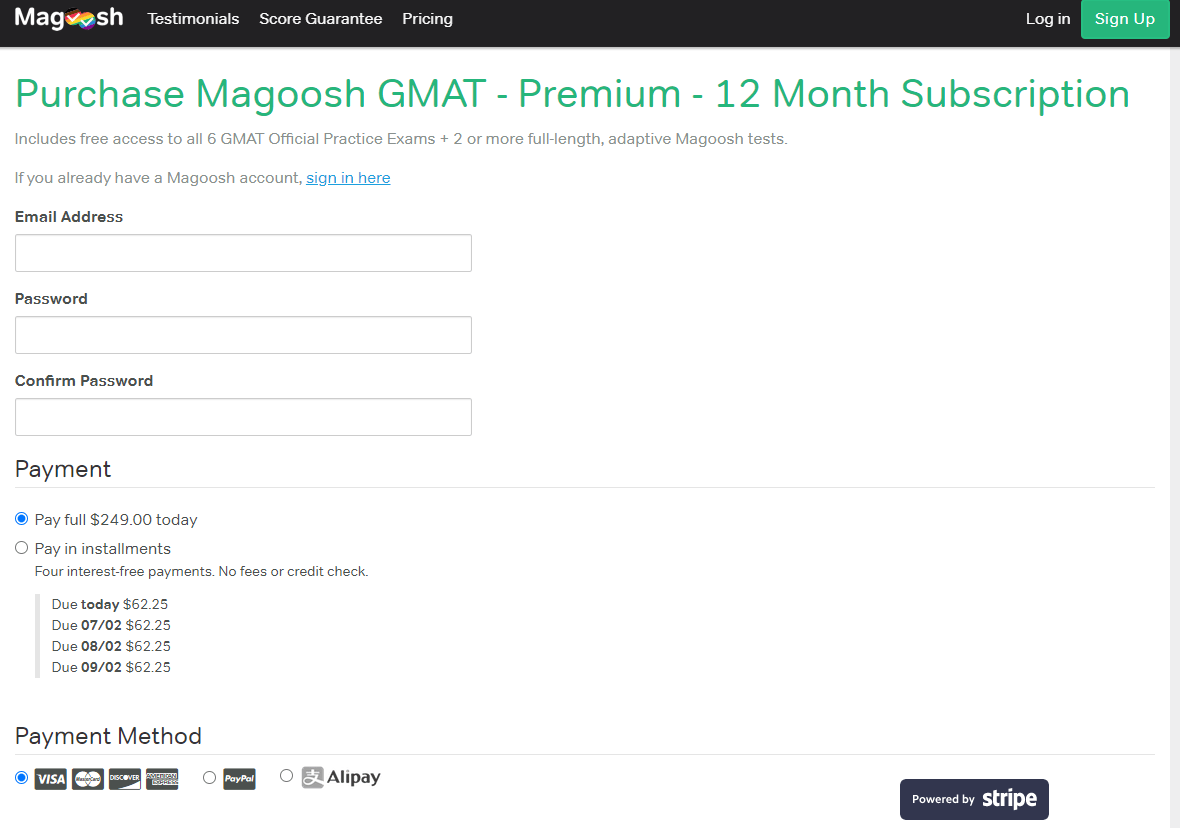The image size is (1180, 828).
Task: Select Alipay as payment method
Action: 286,775
